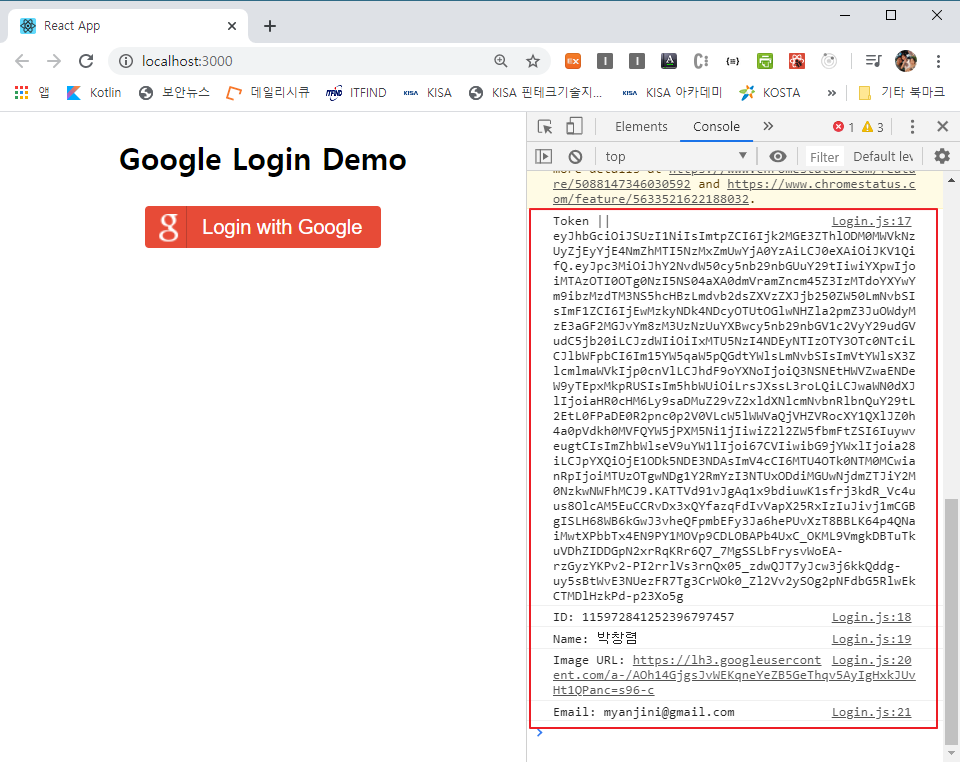The height and width of the screenshot is (762, 960).
Task: Click the ID: 115972841252396797457 console line
Action: (643, 617)
